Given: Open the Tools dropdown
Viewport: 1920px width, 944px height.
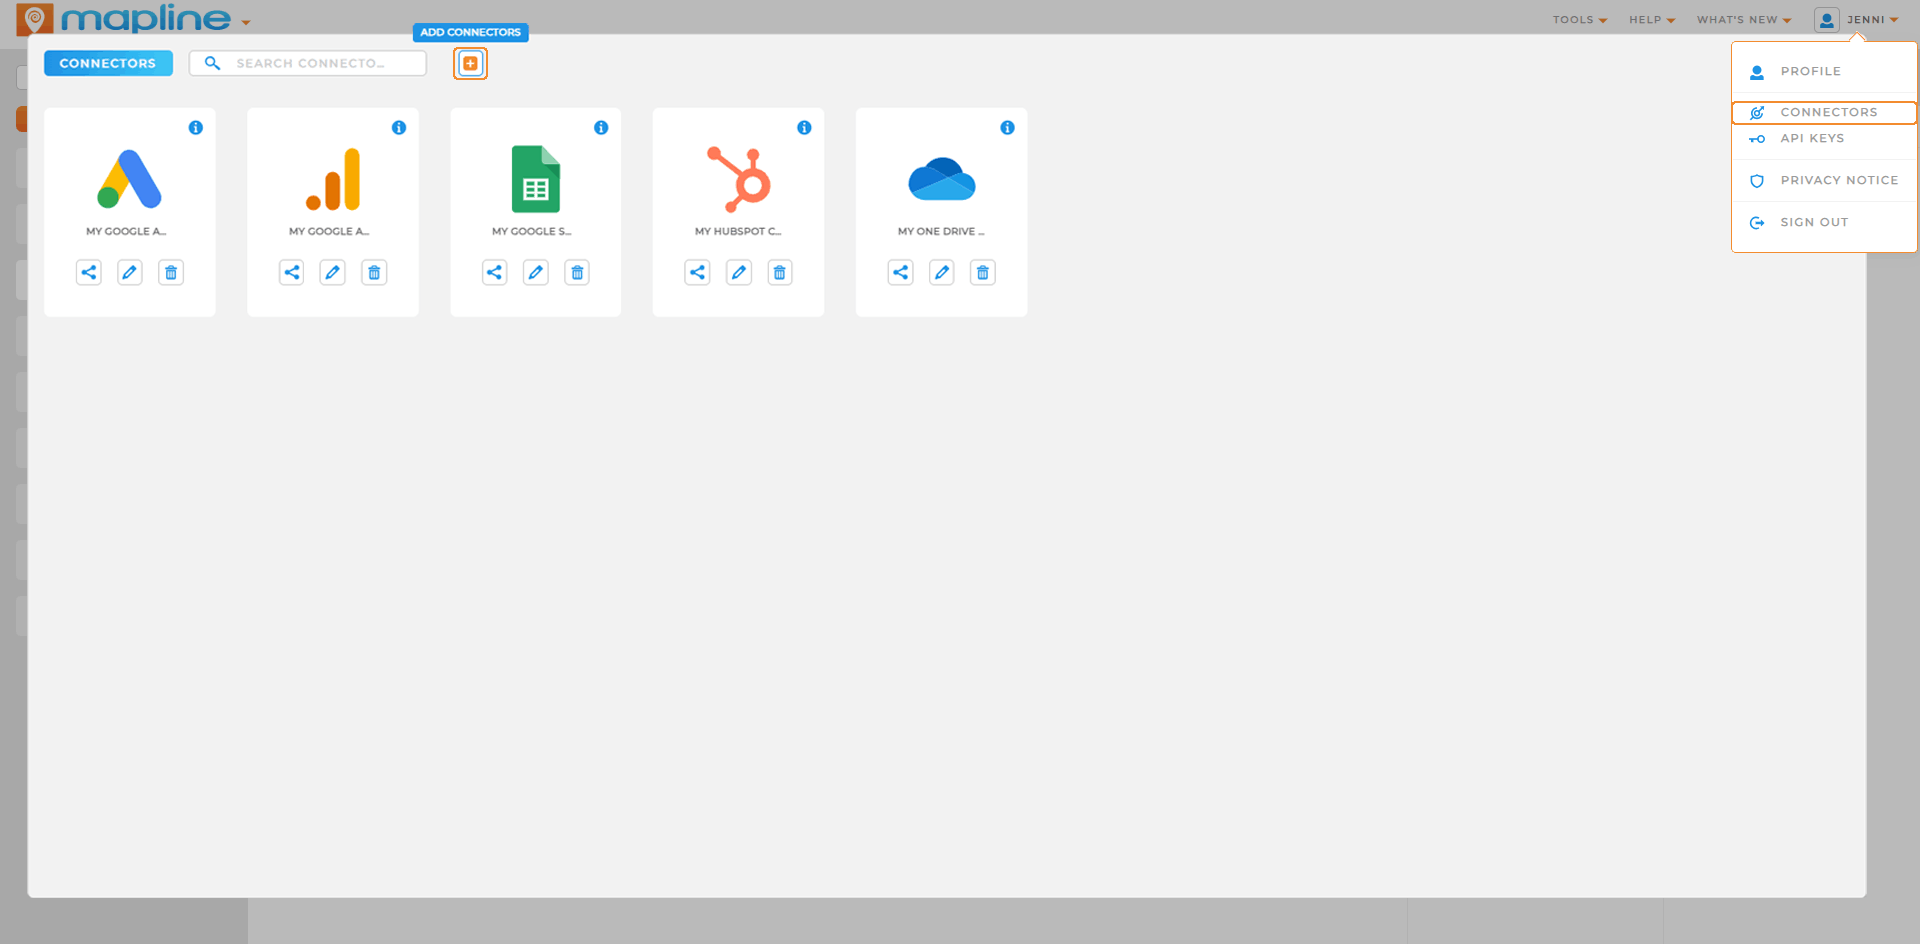Looking at the screenshot, I should coord(1578,19).
